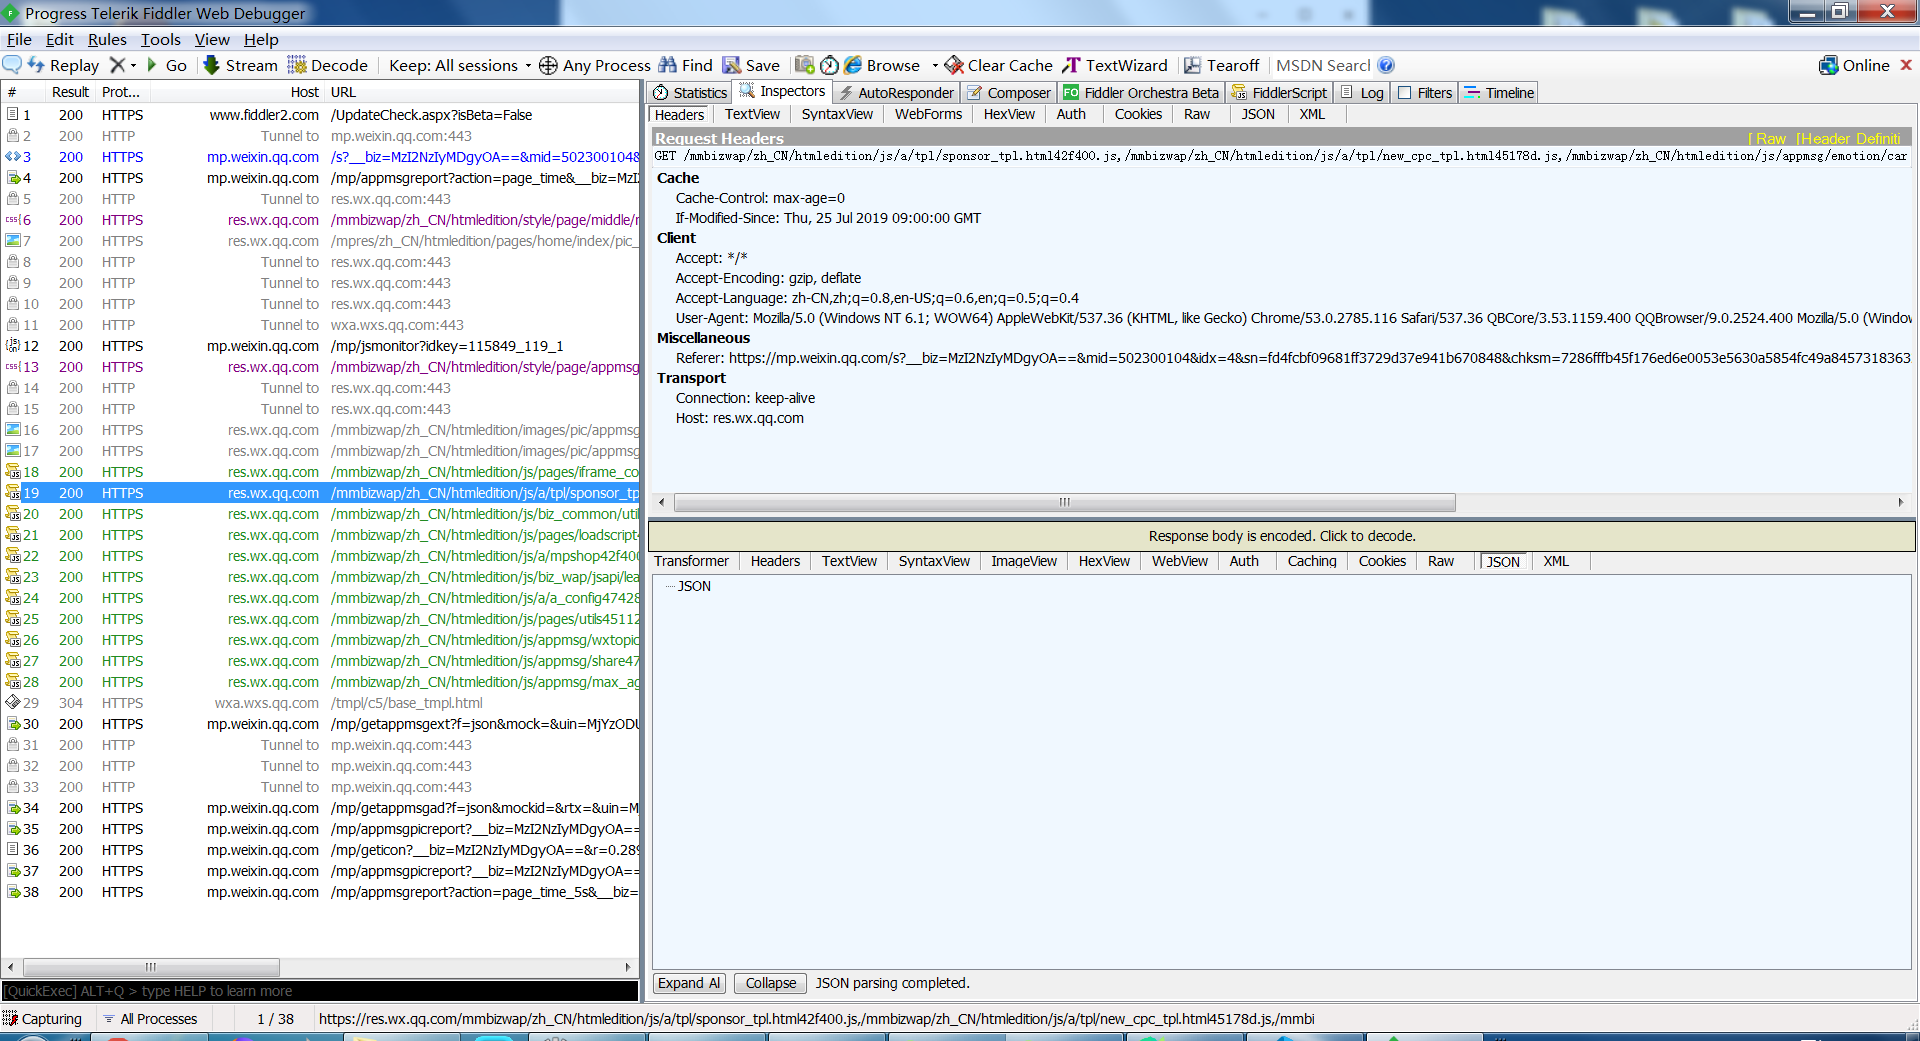
Task: Click the Remove sessions X icon
Action: (117, 65)
